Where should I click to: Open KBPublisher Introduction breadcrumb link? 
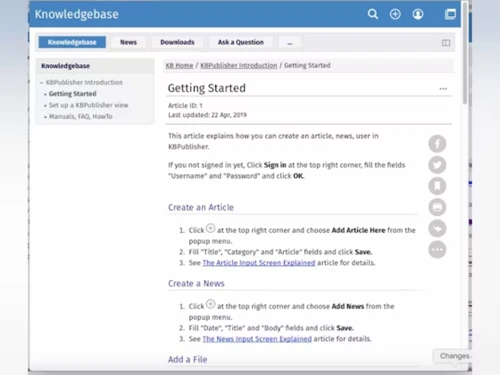(239, 65)
